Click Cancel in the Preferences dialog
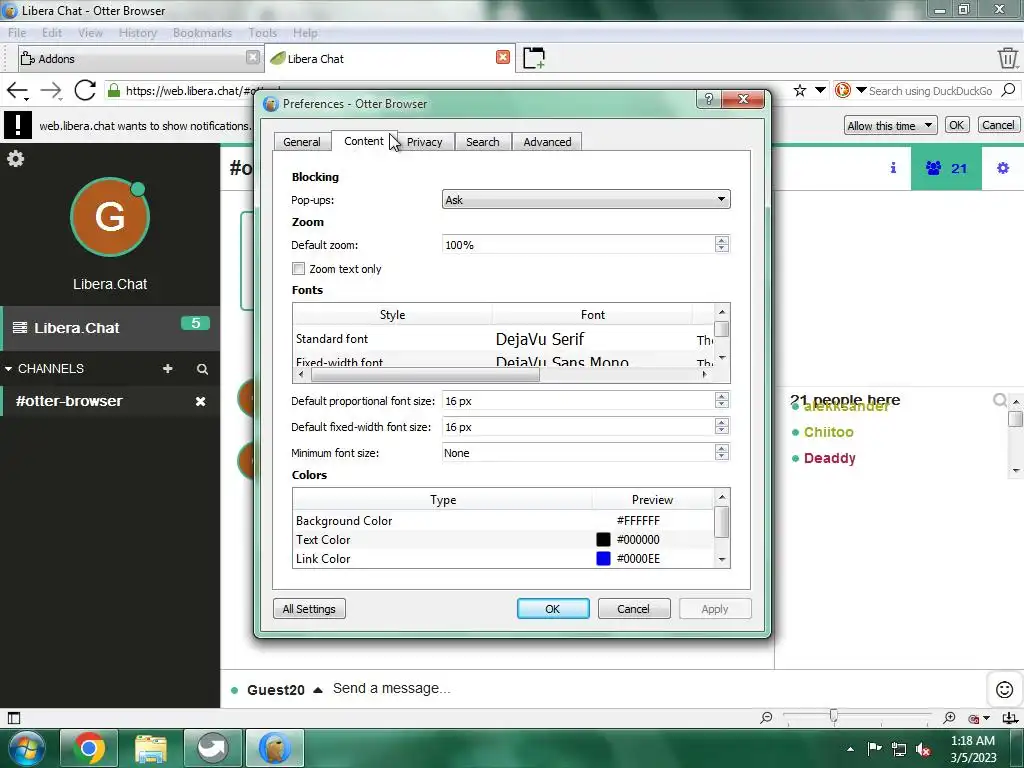The width and height of the screenshot is (1024, 768). pos(633,609)
